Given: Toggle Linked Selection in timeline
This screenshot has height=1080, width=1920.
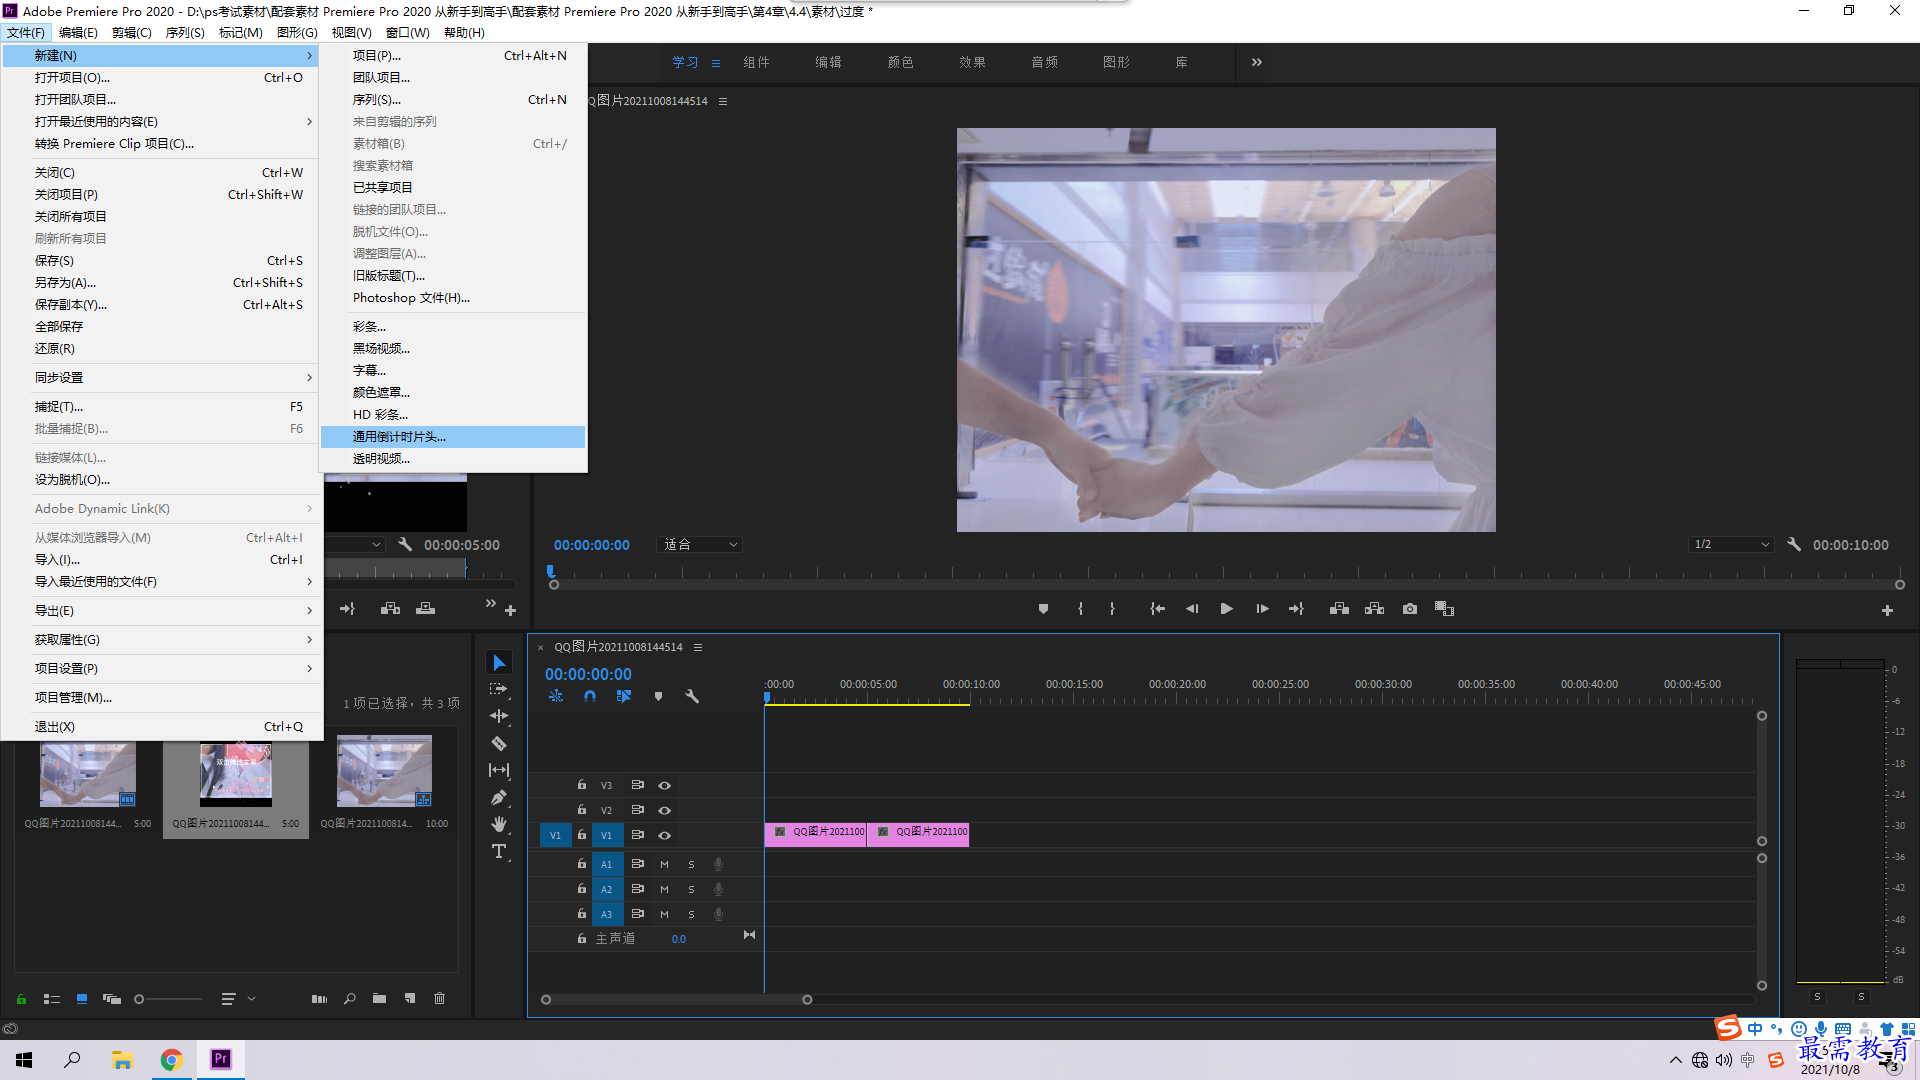Looking at the screenshot, I should click(x=624, y=696).
